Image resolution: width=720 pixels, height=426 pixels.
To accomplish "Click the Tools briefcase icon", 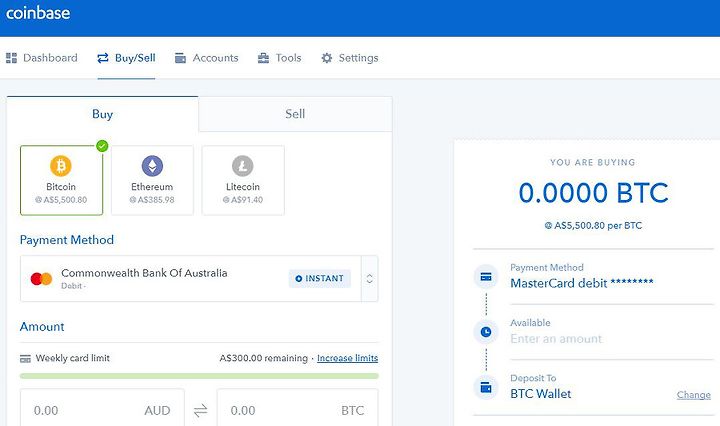I will pyautogui.click(x=263, y=58).
